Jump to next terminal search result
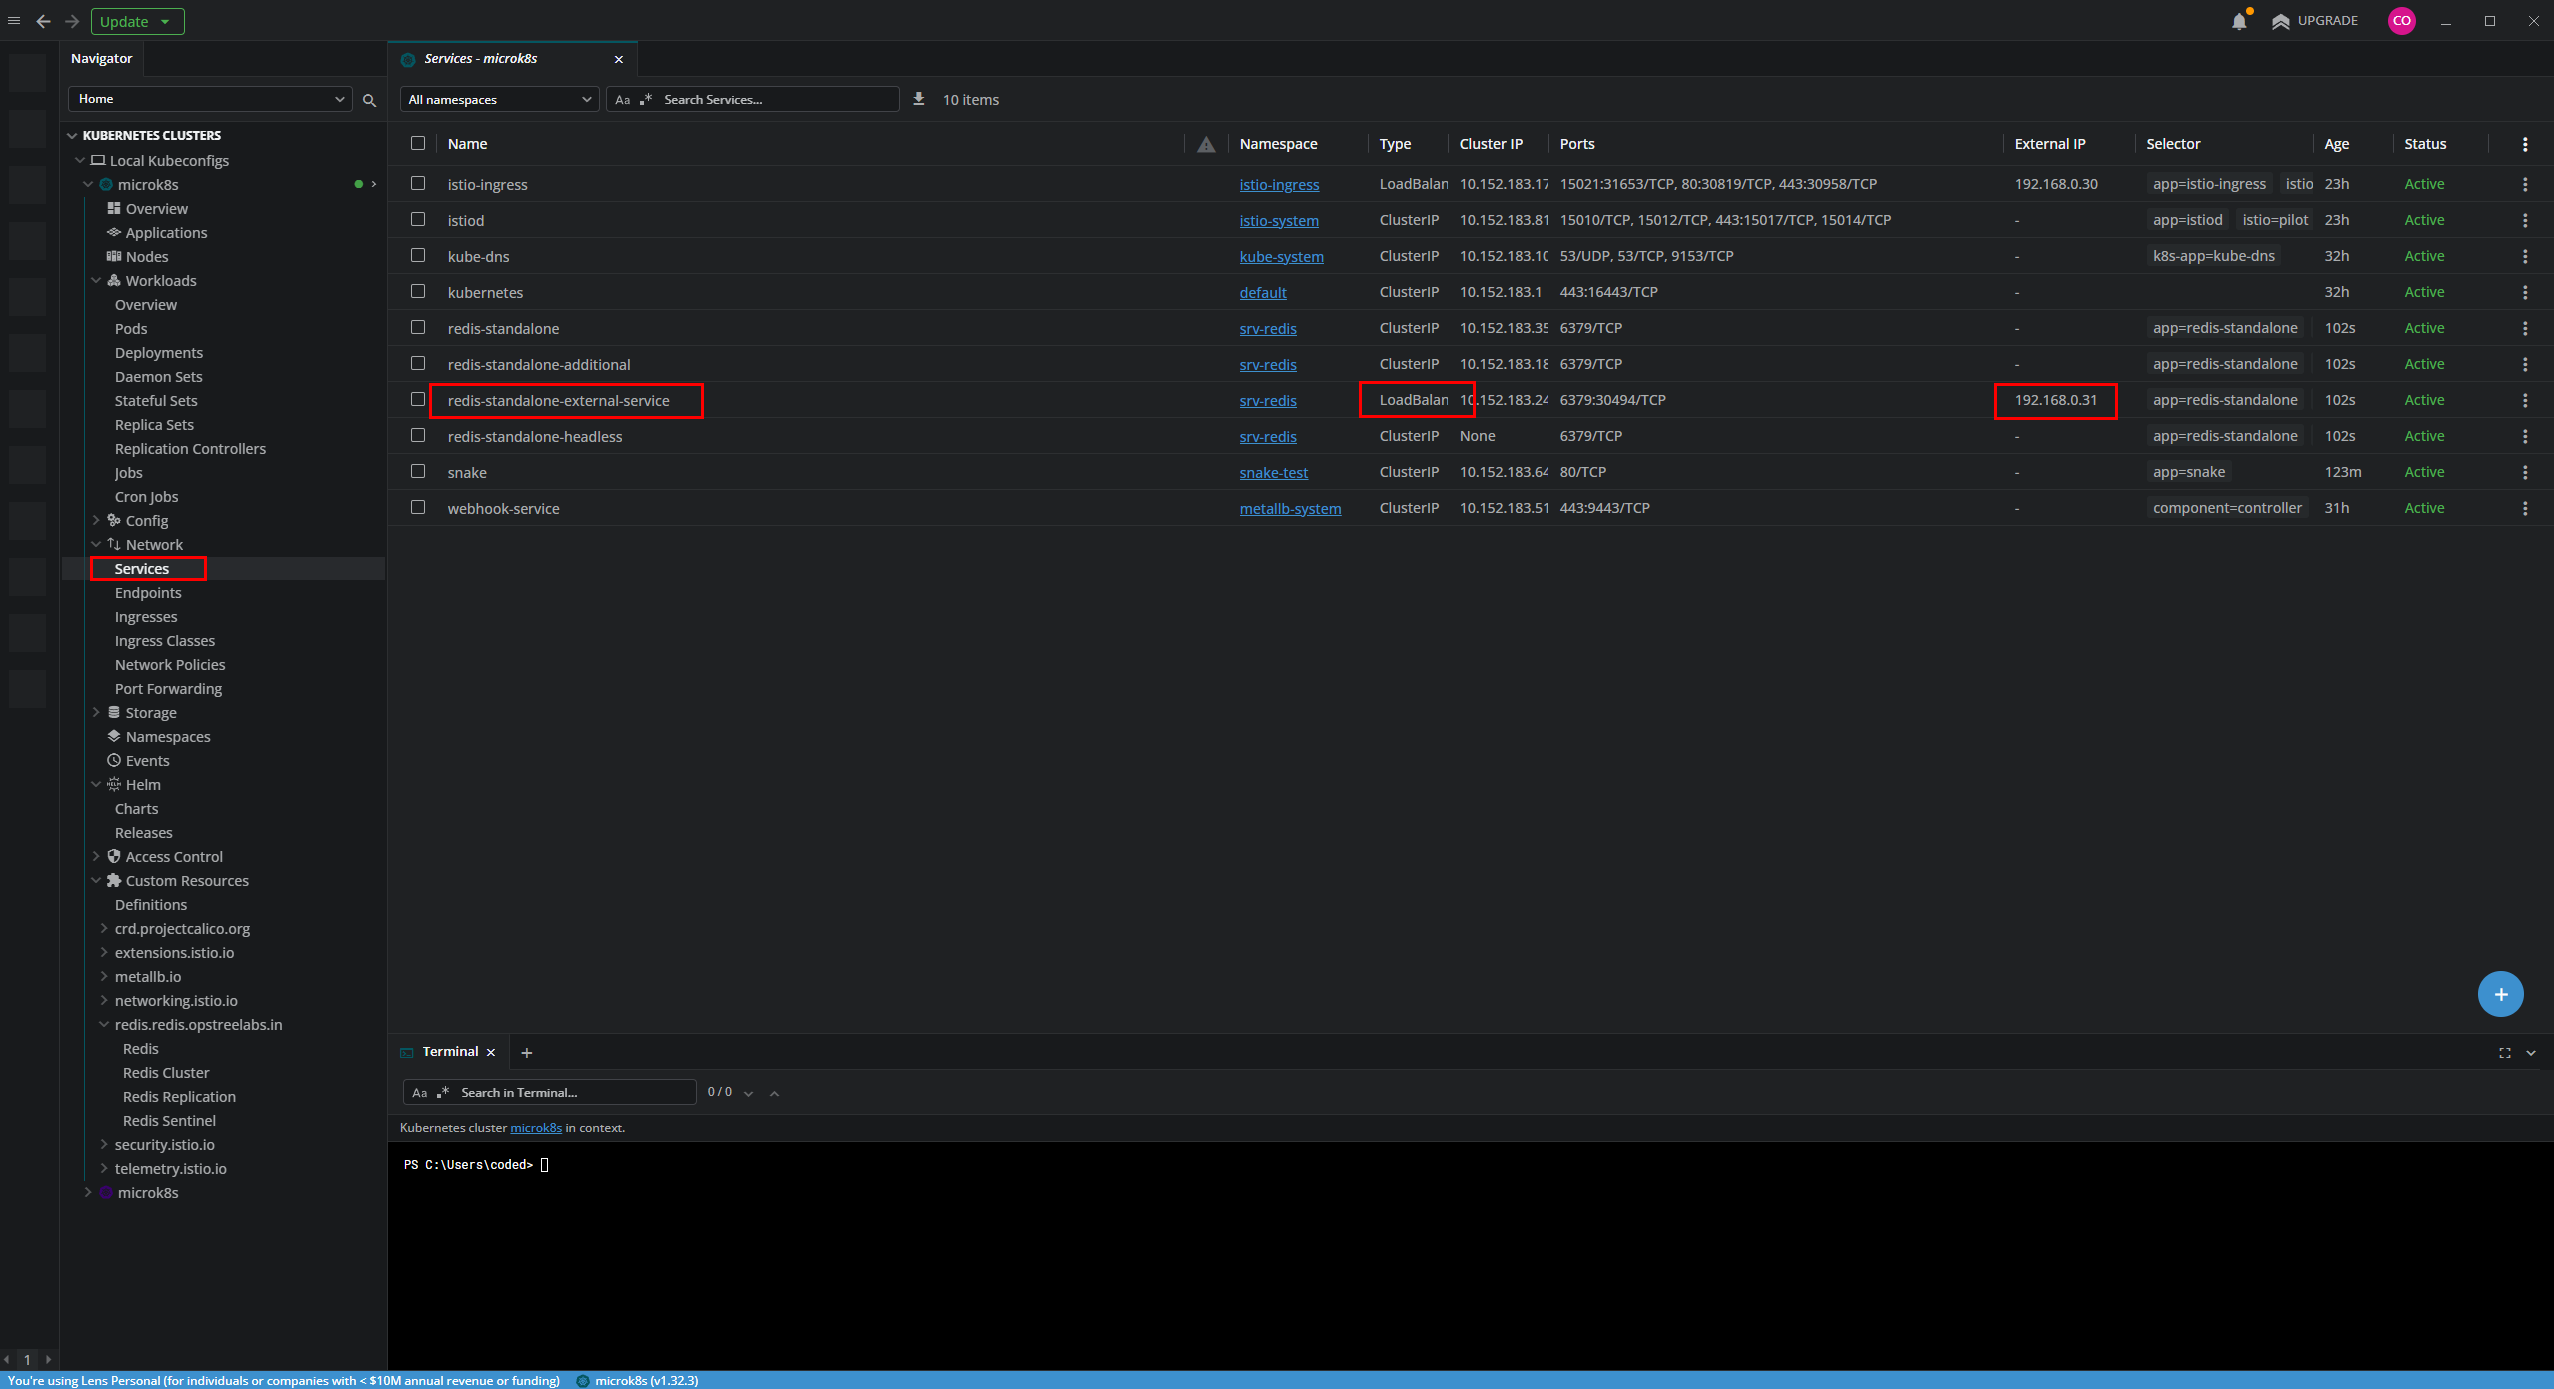This screenshot has height=1389, width=2554. tap(749, 1093)
